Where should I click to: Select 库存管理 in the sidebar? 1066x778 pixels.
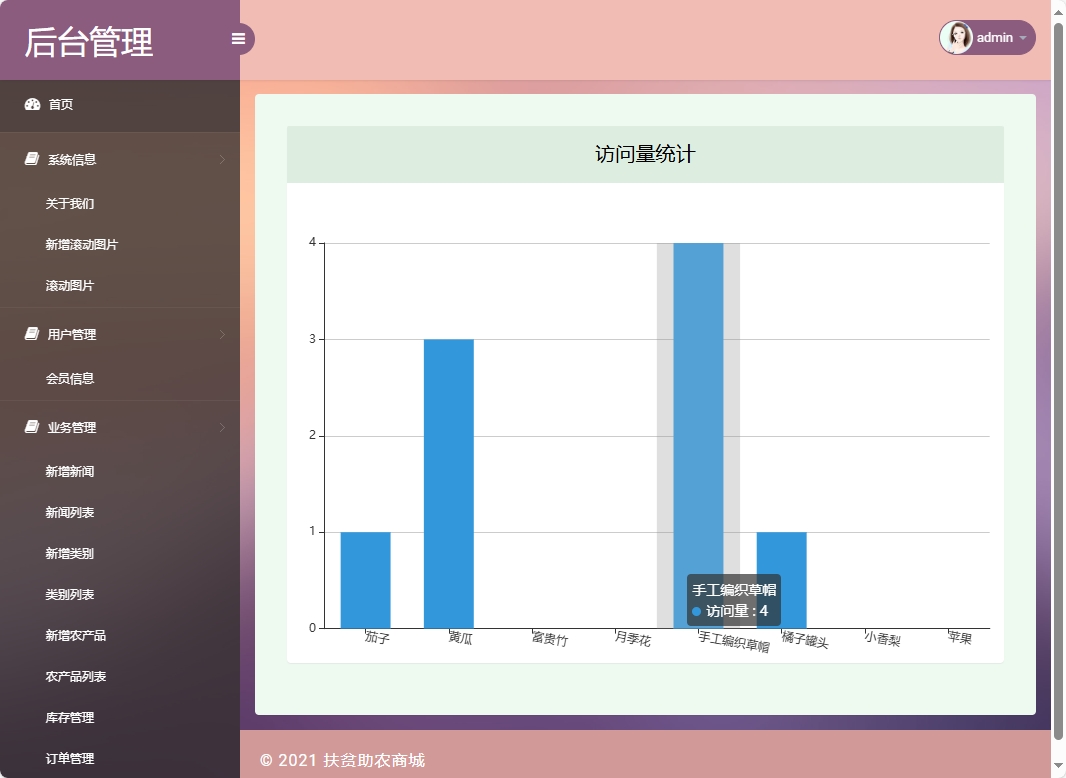pyautogui.click(x=70, y=717)
